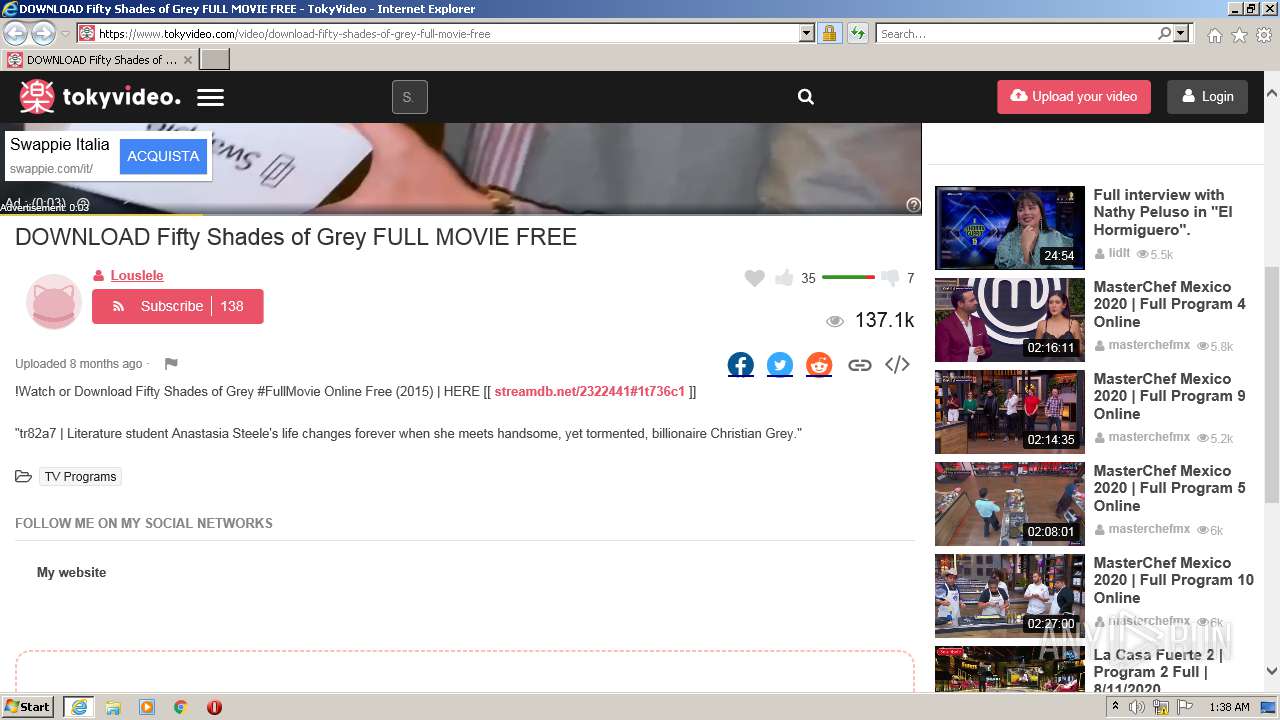Click the copy link chain icon
Image resolution: width=1280 pixels, height=720 pixels.
pyautogui.click(x=859, y=365)
